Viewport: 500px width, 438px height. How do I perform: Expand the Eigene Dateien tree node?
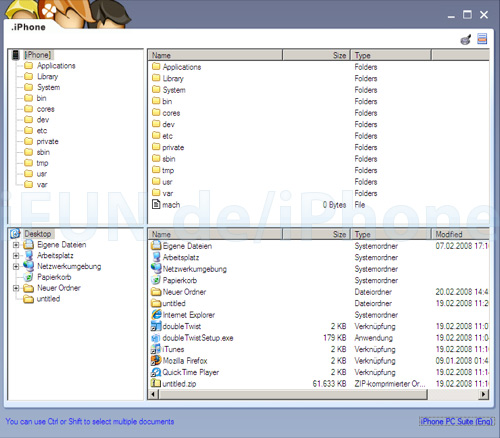(16, 245)
